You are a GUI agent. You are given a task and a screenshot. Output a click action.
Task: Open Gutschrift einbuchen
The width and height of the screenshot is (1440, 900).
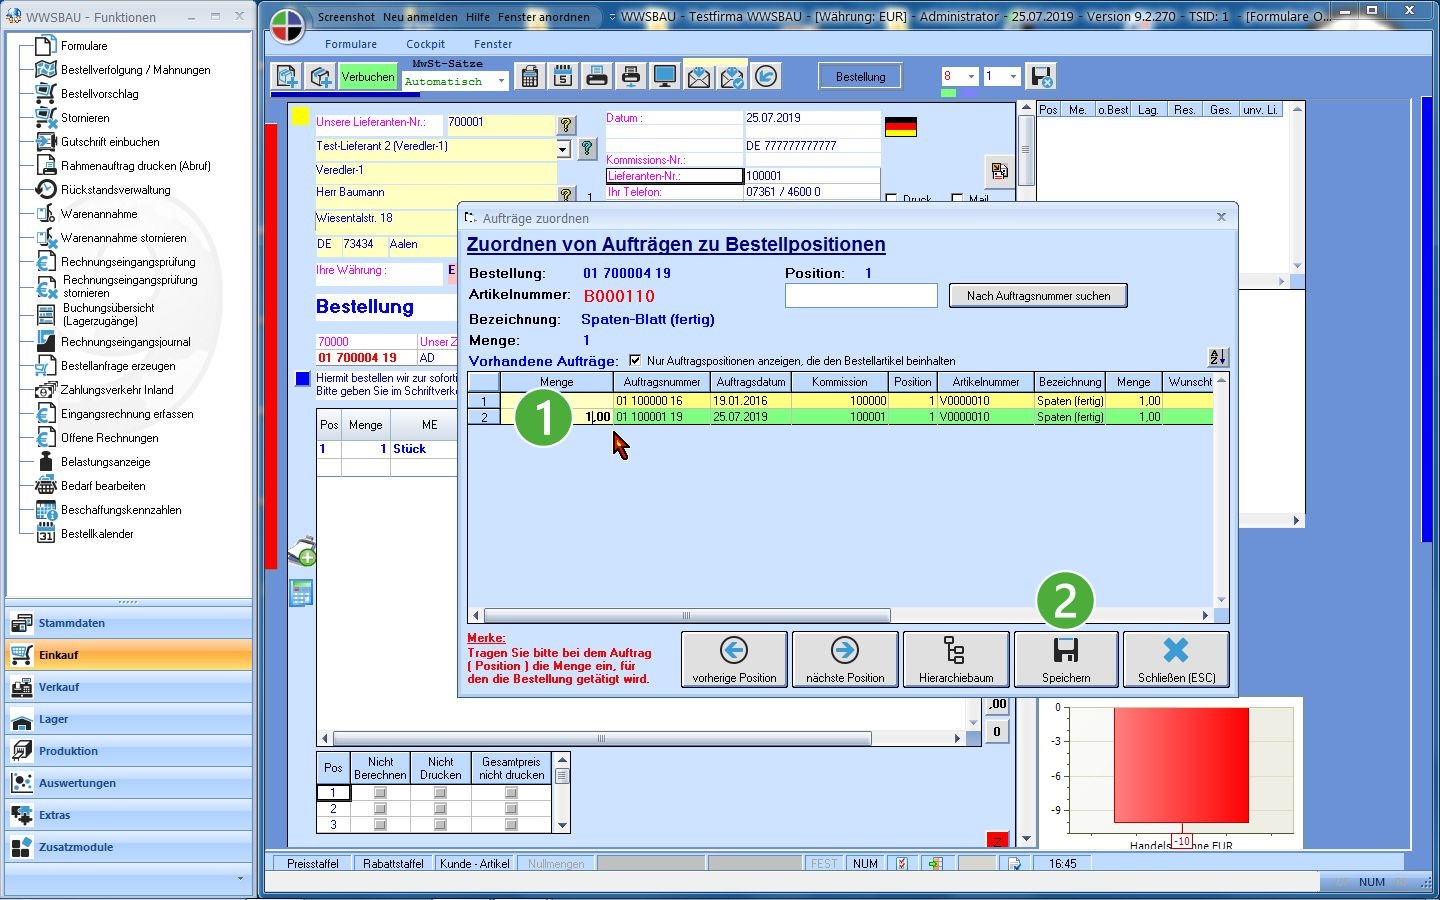point(110,142)
